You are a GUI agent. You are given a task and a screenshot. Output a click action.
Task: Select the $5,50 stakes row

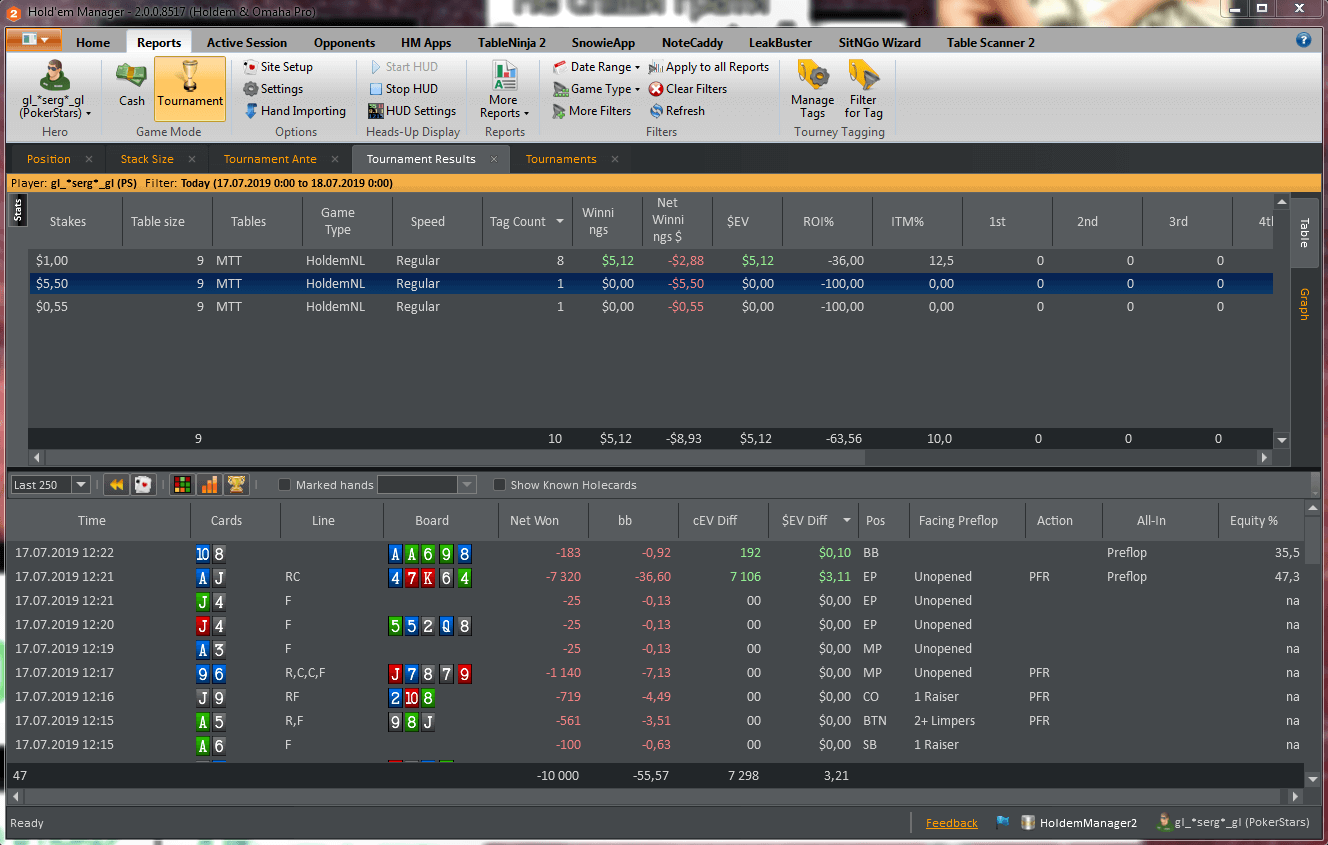650,284
